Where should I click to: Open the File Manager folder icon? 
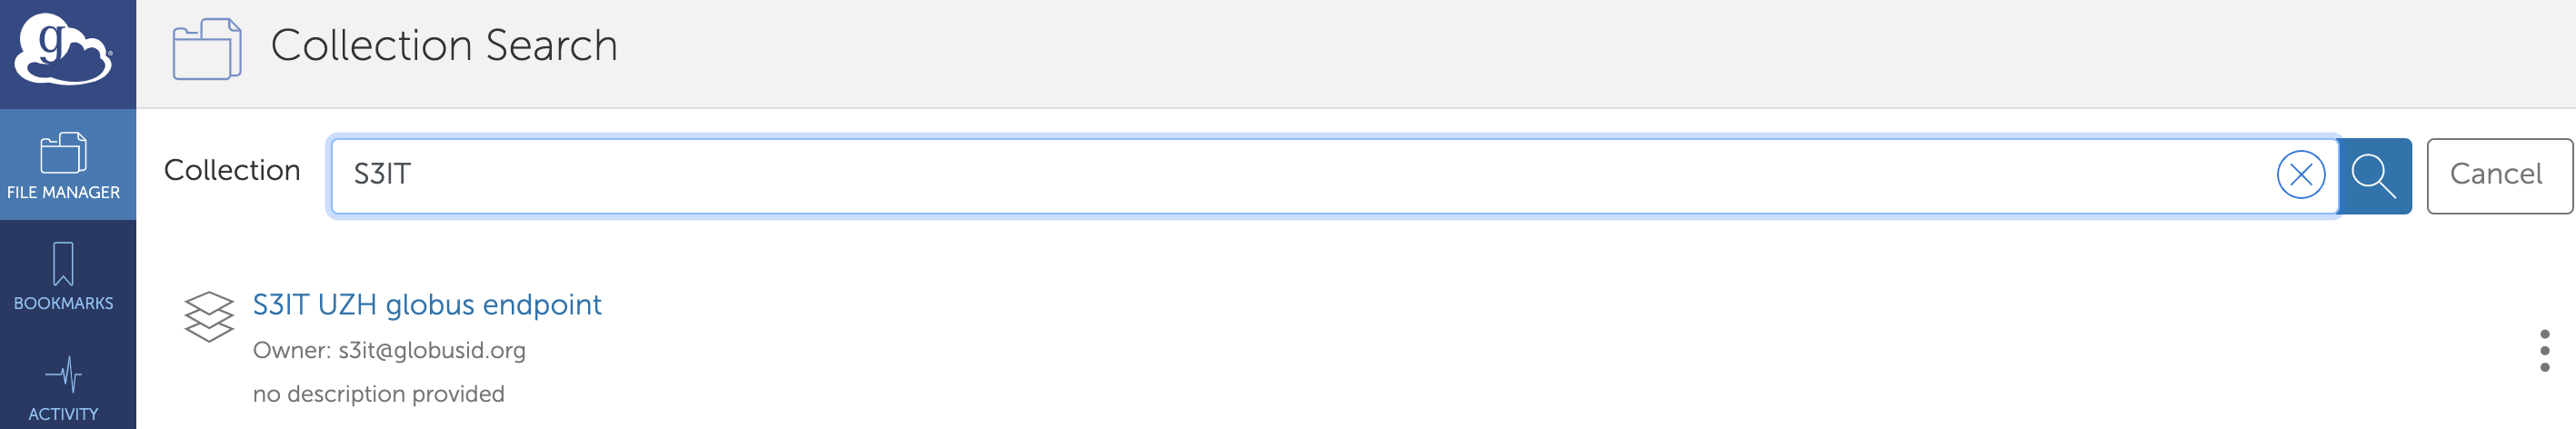(x=63, y=153)
